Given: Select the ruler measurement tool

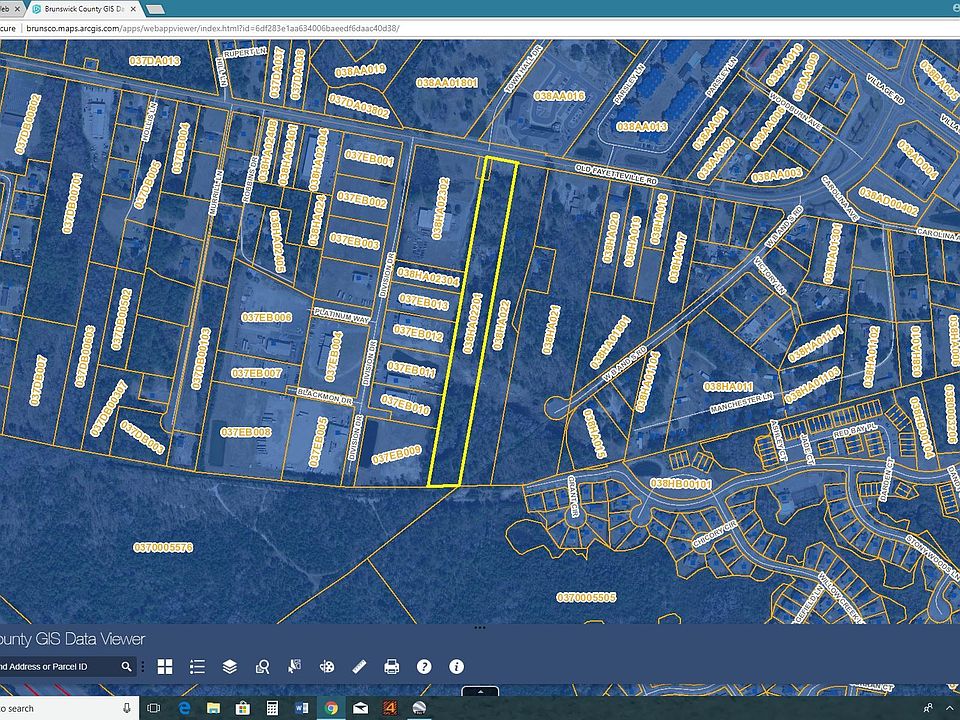Looking at the screenshot, I should [359, 667].
